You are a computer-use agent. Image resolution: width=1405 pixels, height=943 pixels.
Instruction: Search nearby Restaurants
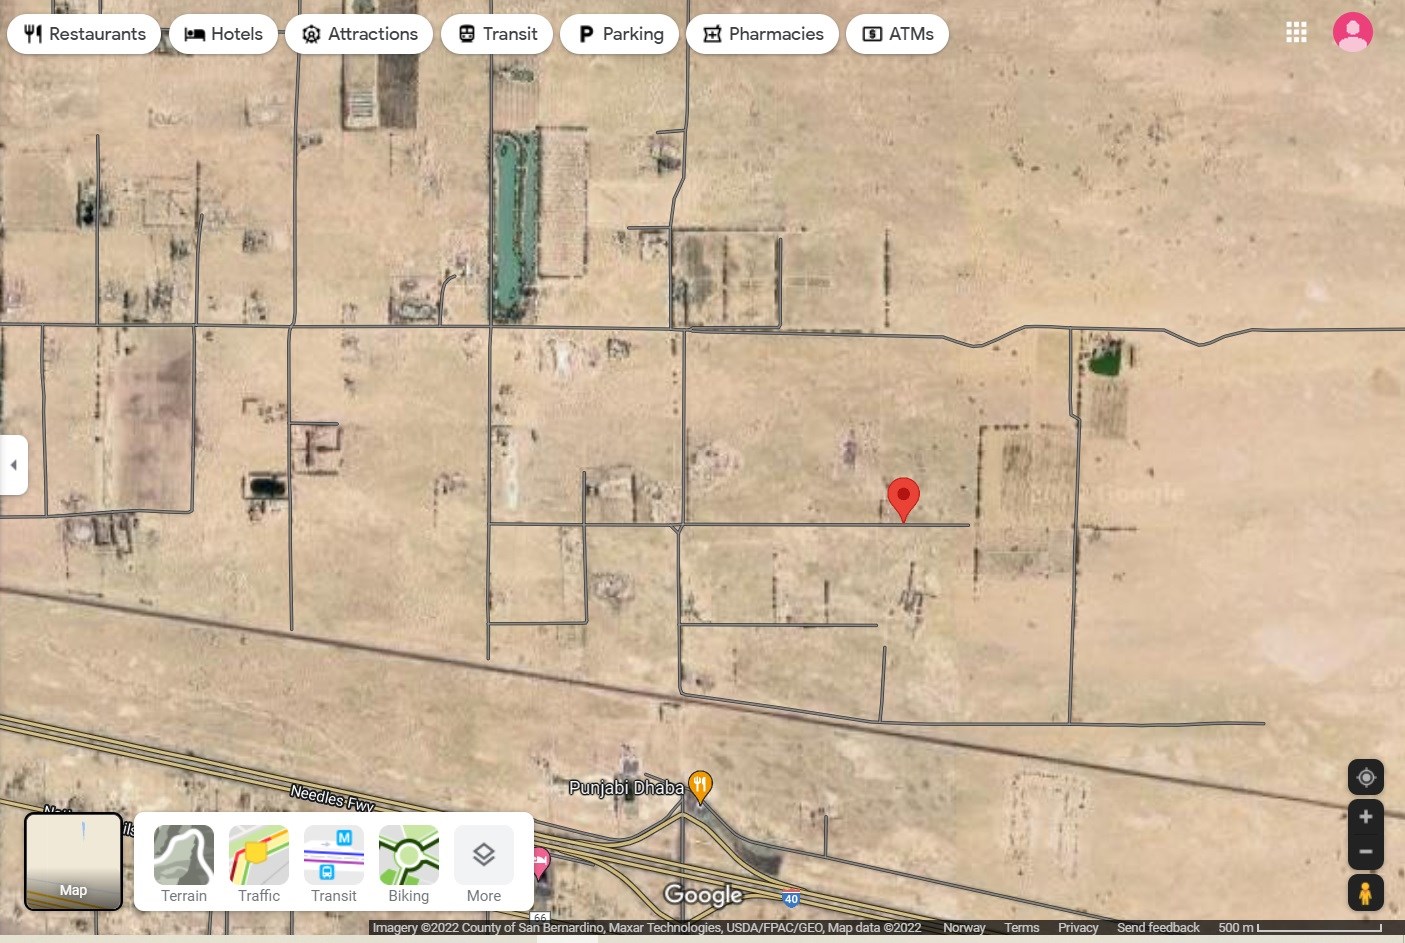point(84,34)
